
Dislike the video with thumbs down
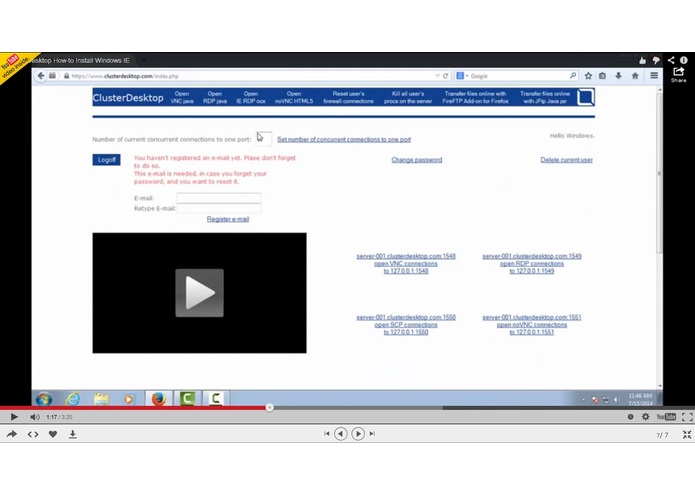coord(656,60)
